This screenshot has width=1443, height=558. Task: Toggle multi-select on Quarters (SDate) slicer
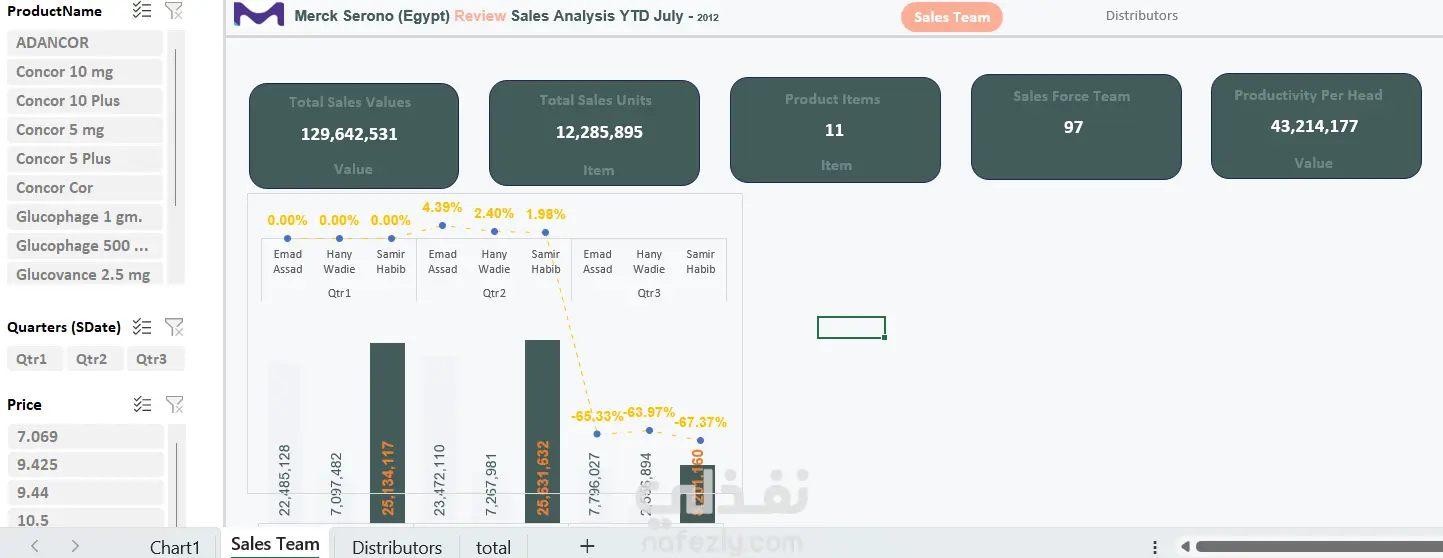(x=142, y=327)
